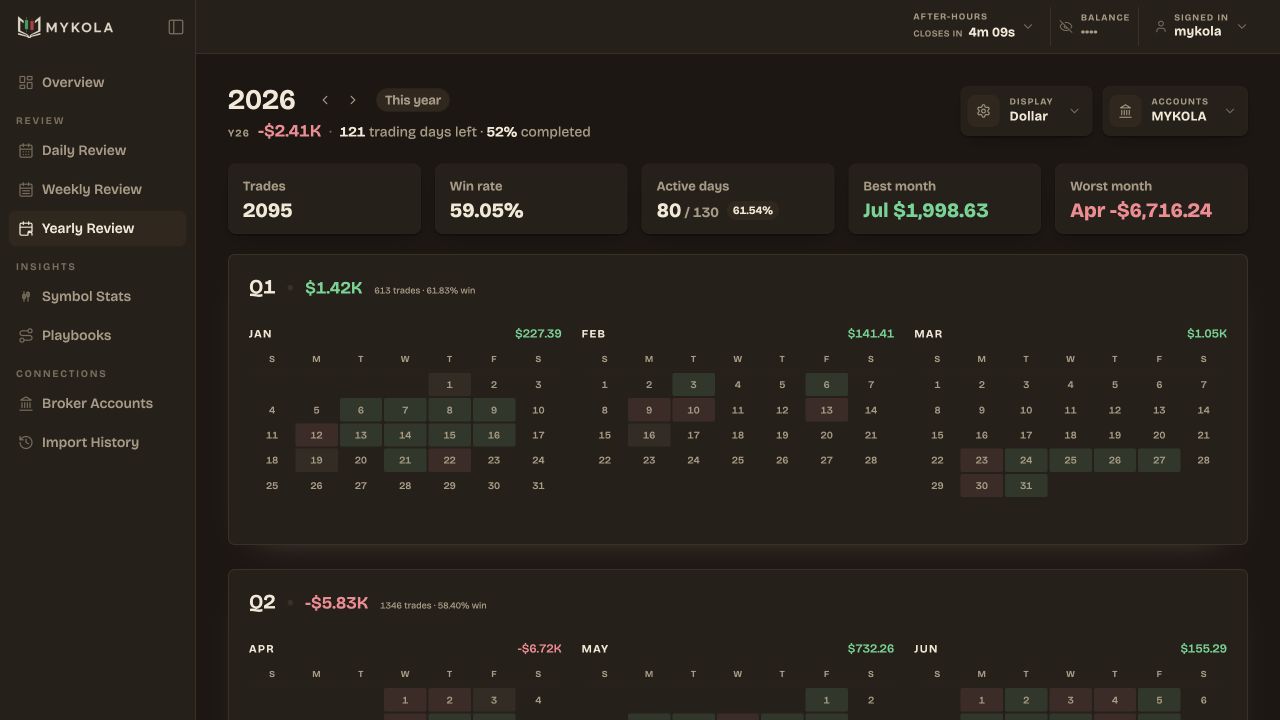Click the MYKOLA logo icon
This screenshot has width=1280, height=720.
pos(28,27)
